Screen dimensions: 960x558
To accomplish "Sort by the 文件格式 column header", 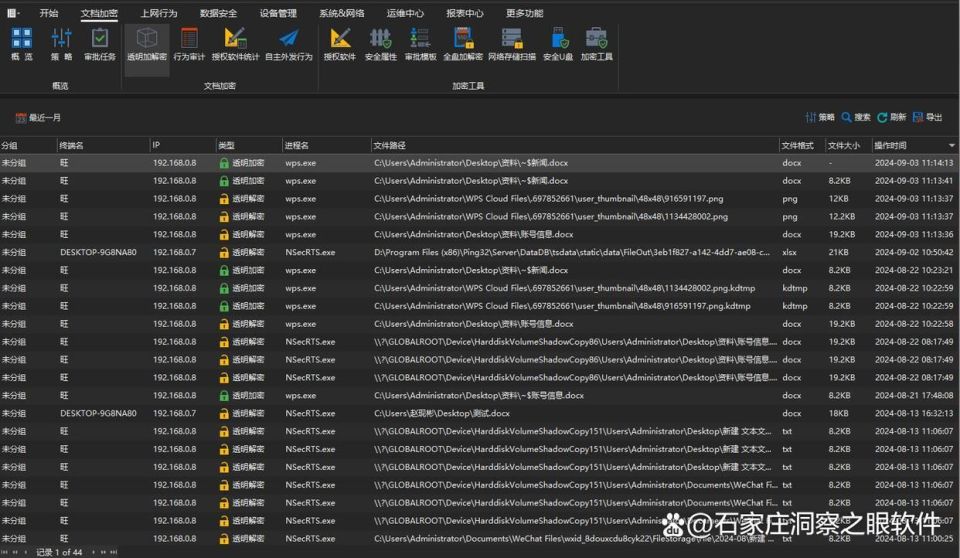I will 802,145.
